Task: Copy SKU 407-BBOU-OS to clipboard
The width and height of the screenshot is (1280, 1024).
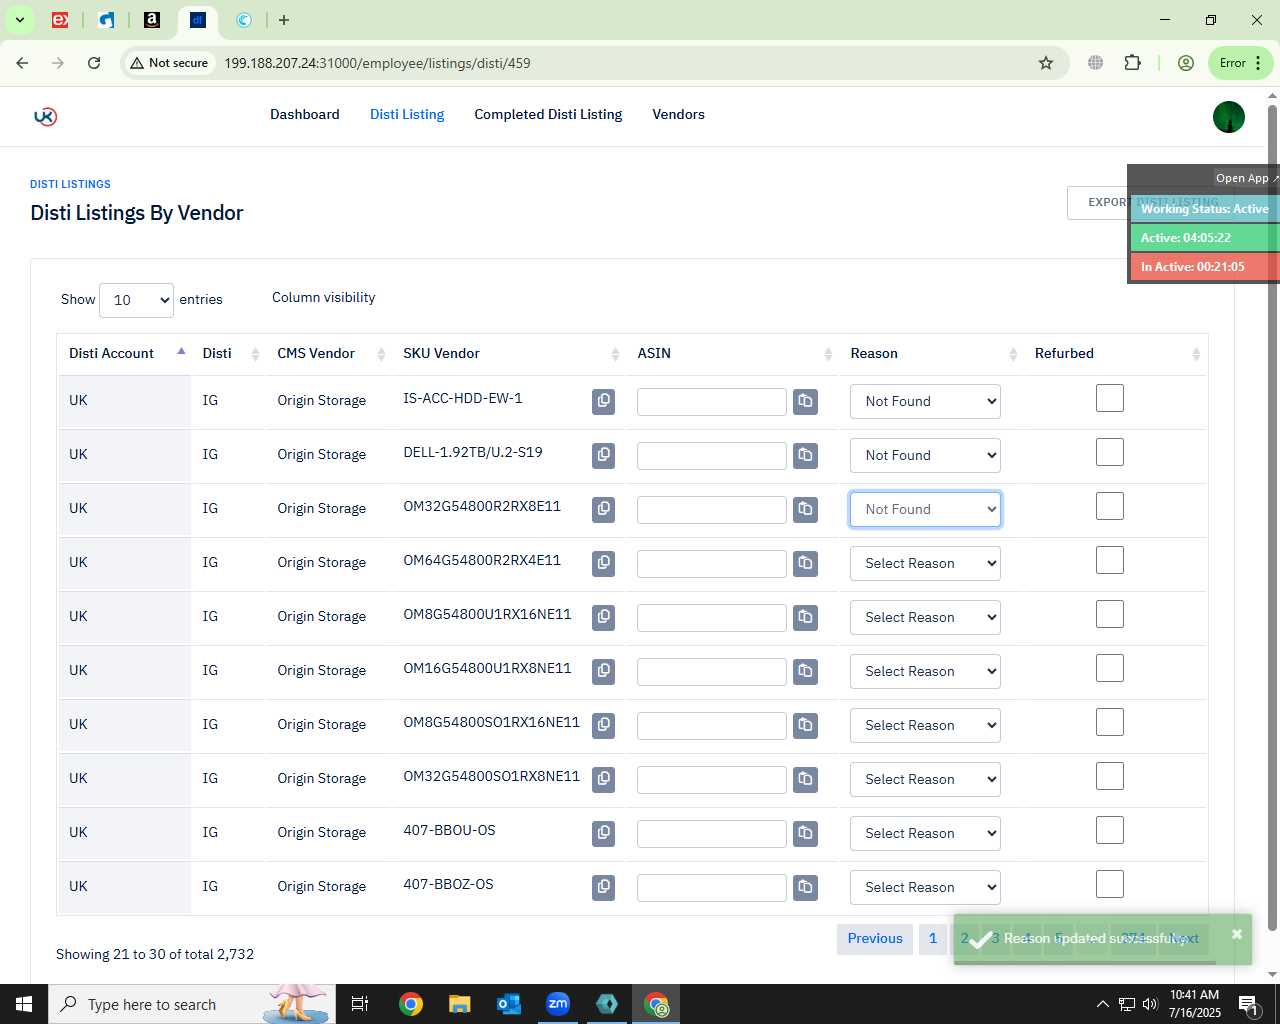Action: click(x=603, y=833)
